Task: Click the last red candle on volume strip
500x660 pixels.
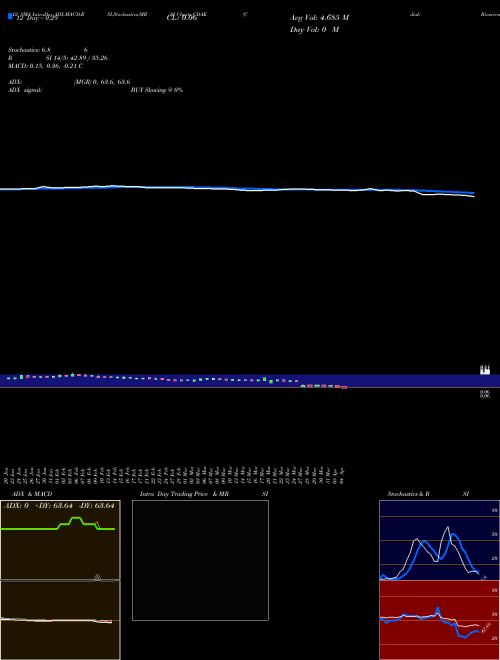Action: coord(344,387)
